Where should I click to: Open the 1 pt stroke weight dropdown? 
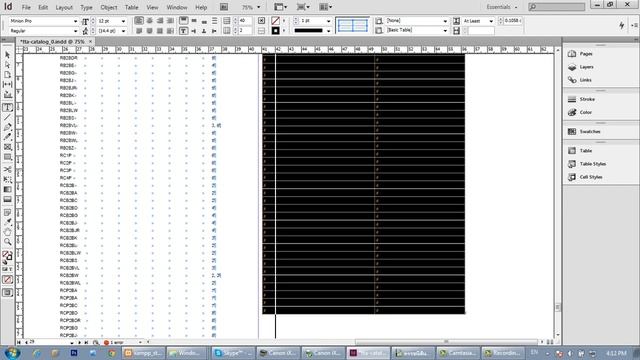coord(329,21)
